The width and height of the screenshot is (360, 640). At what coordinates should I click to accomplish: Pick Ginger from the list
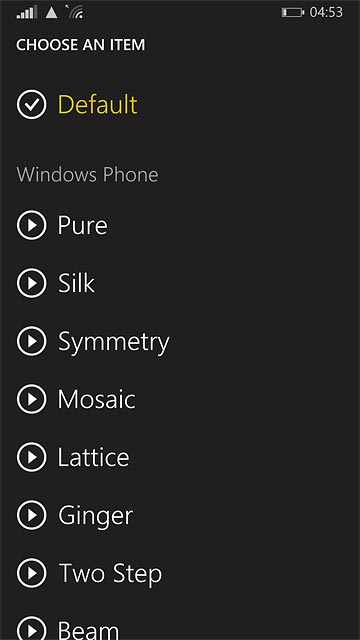pos(96,516)
